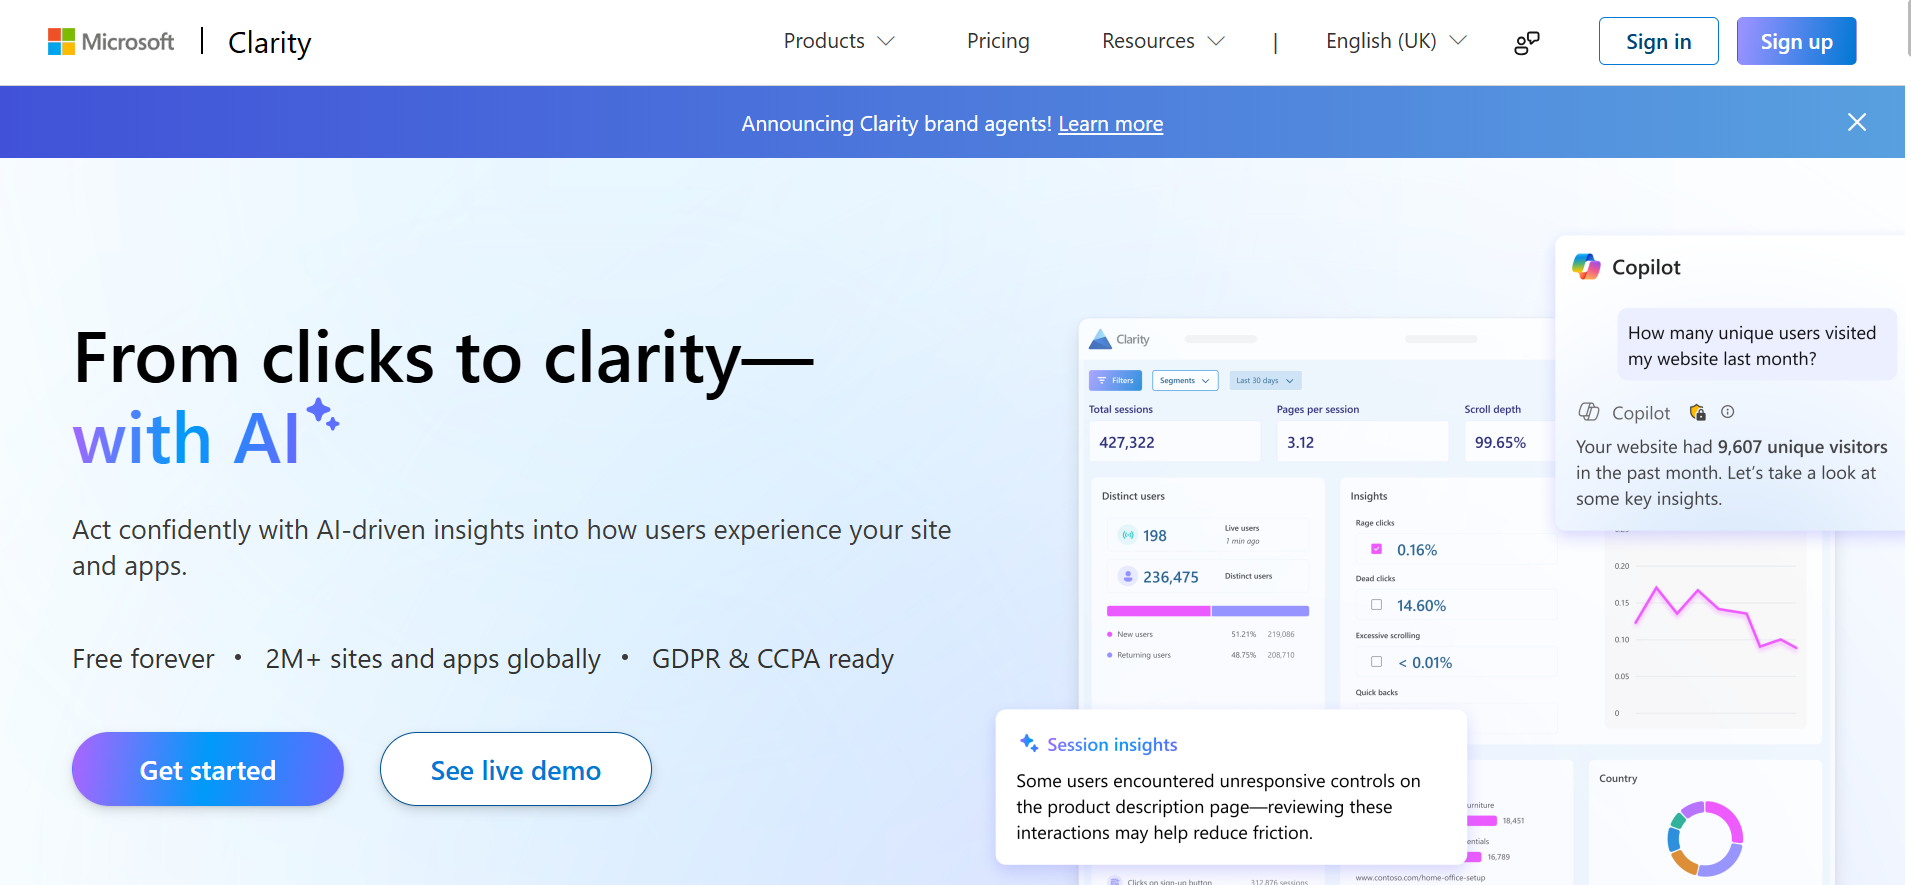Toggle the Rage clicks checkbox

pos(1376,549)
